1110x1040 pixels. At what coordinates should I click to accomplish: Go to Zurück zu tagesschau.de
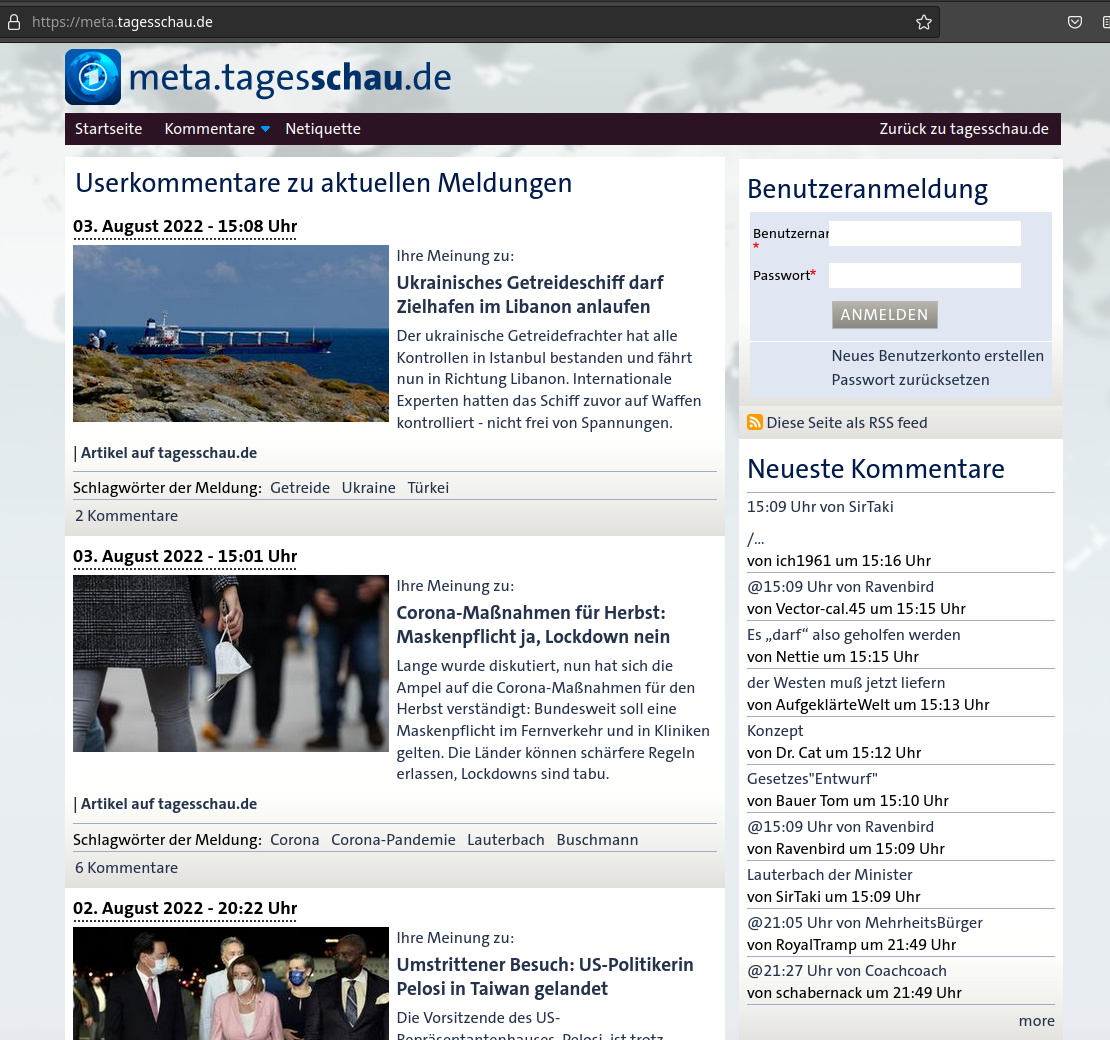pyautogui.click(x=963, y=129)
